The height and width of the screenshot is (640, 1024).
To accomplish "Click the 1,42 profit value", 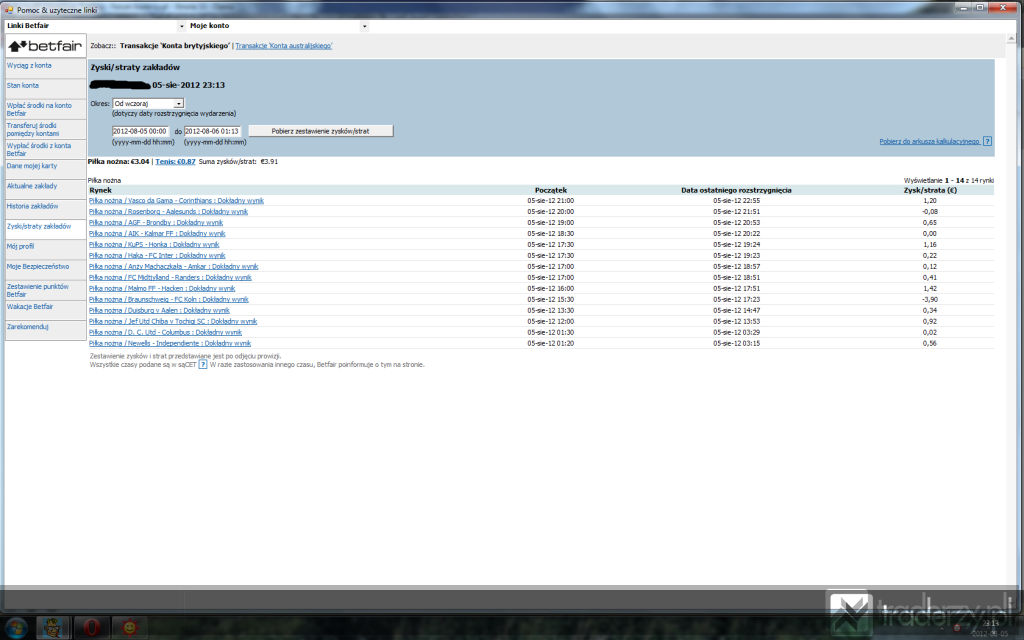I will [930, 289].
